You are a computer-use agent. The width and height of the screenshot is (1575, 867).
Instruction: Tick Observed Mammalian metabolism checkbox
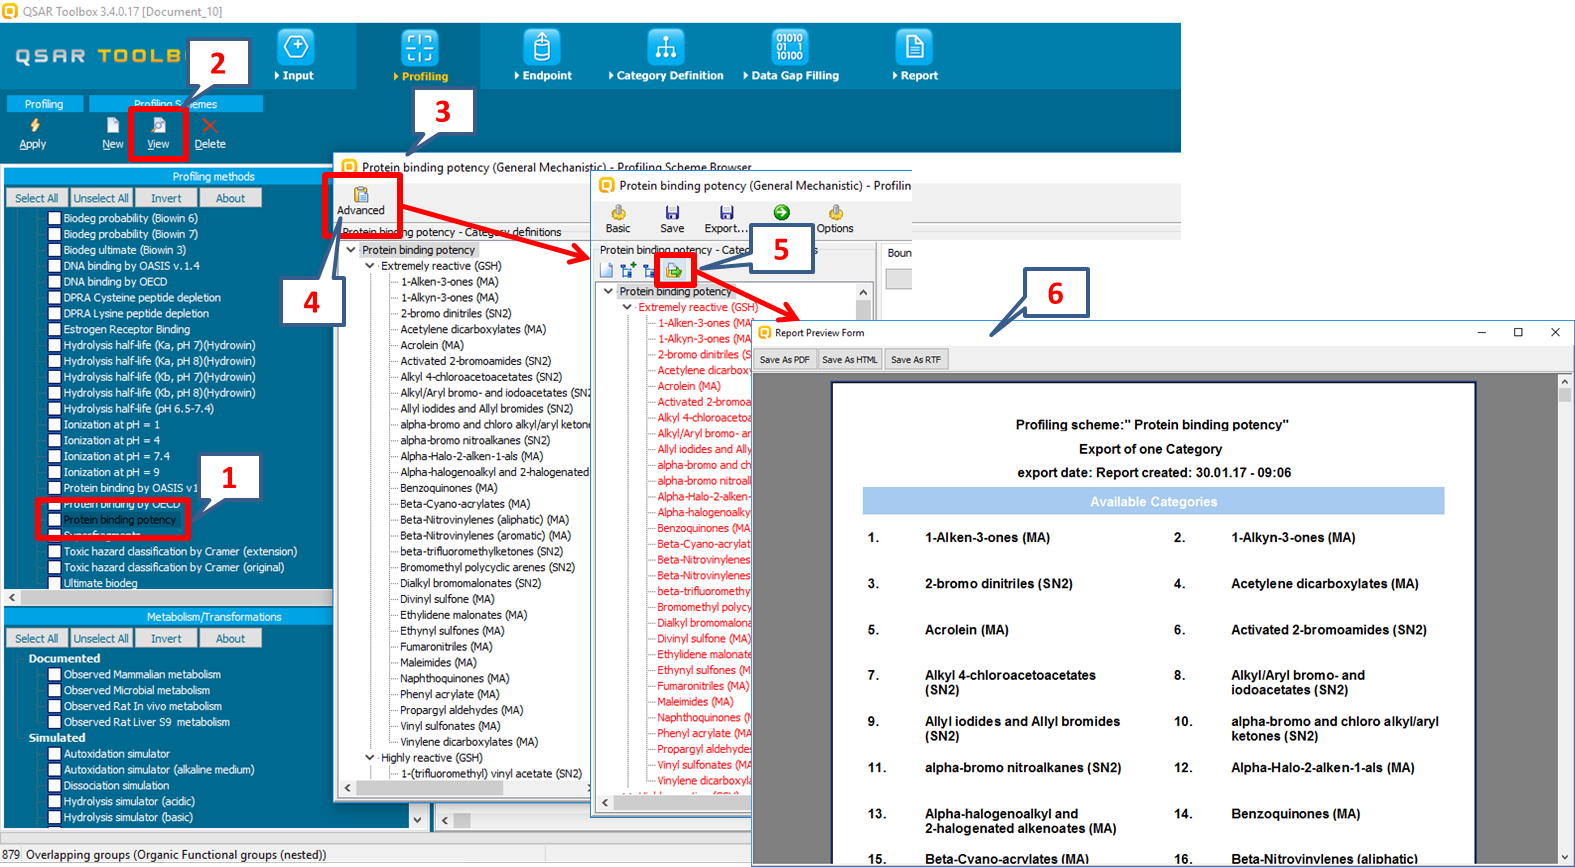pyautogui.click(x=55, y=674)
